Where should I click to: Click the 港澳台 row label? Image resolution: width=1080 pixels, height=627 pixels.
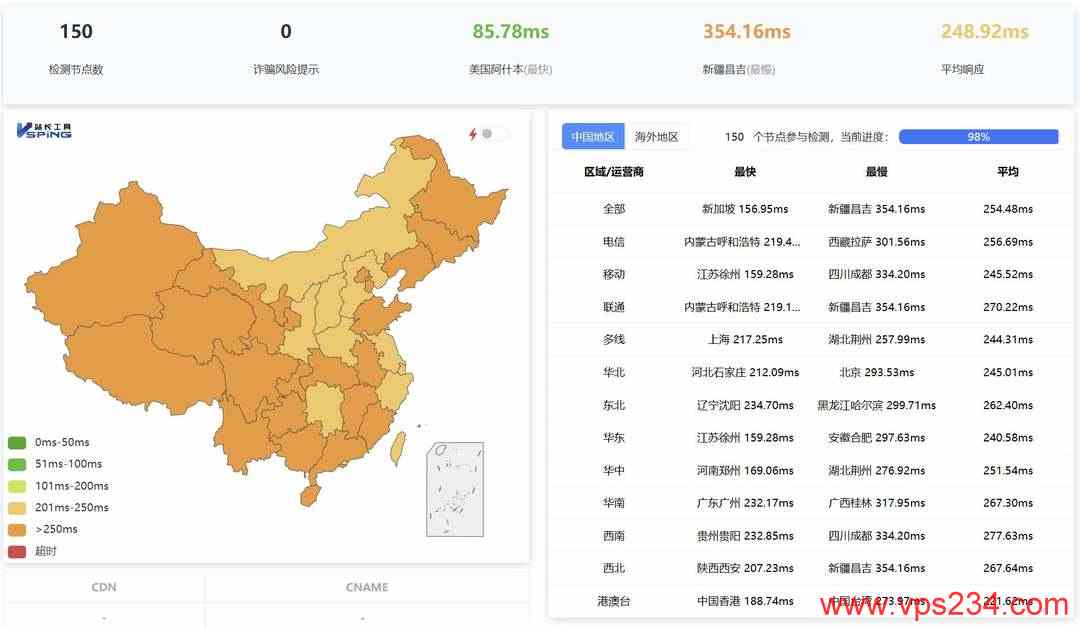[614, 601]
